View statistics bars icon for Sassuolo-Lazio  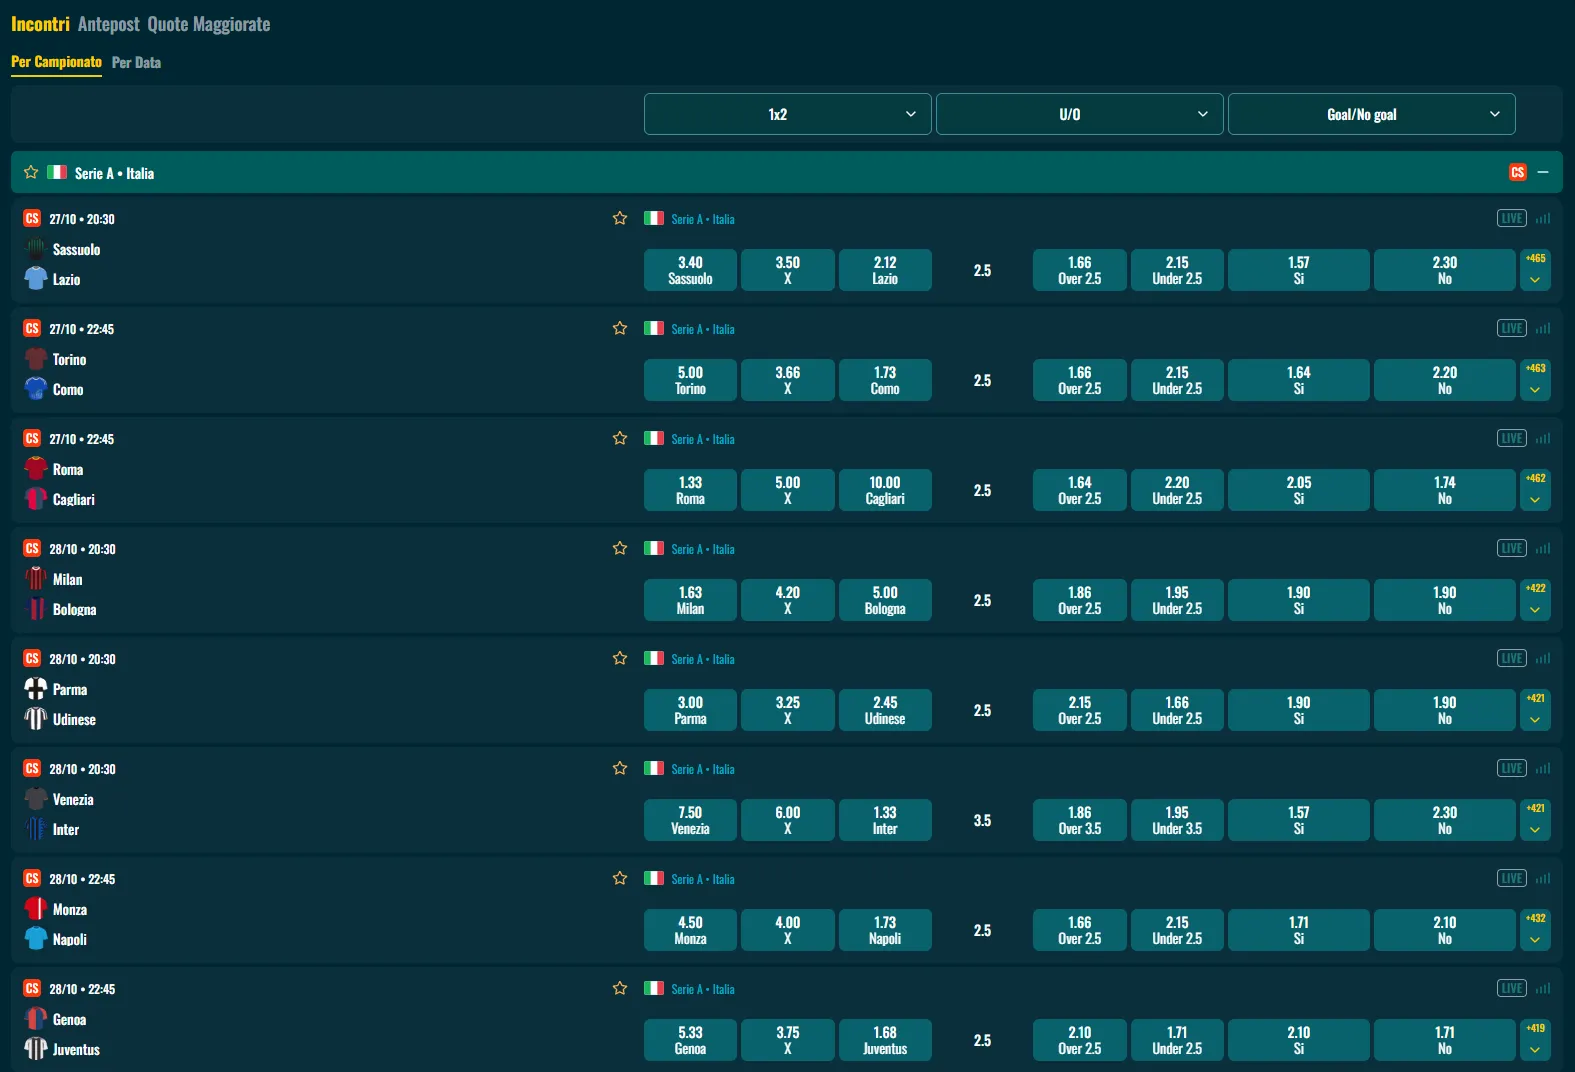click(x=1543, y=218)
